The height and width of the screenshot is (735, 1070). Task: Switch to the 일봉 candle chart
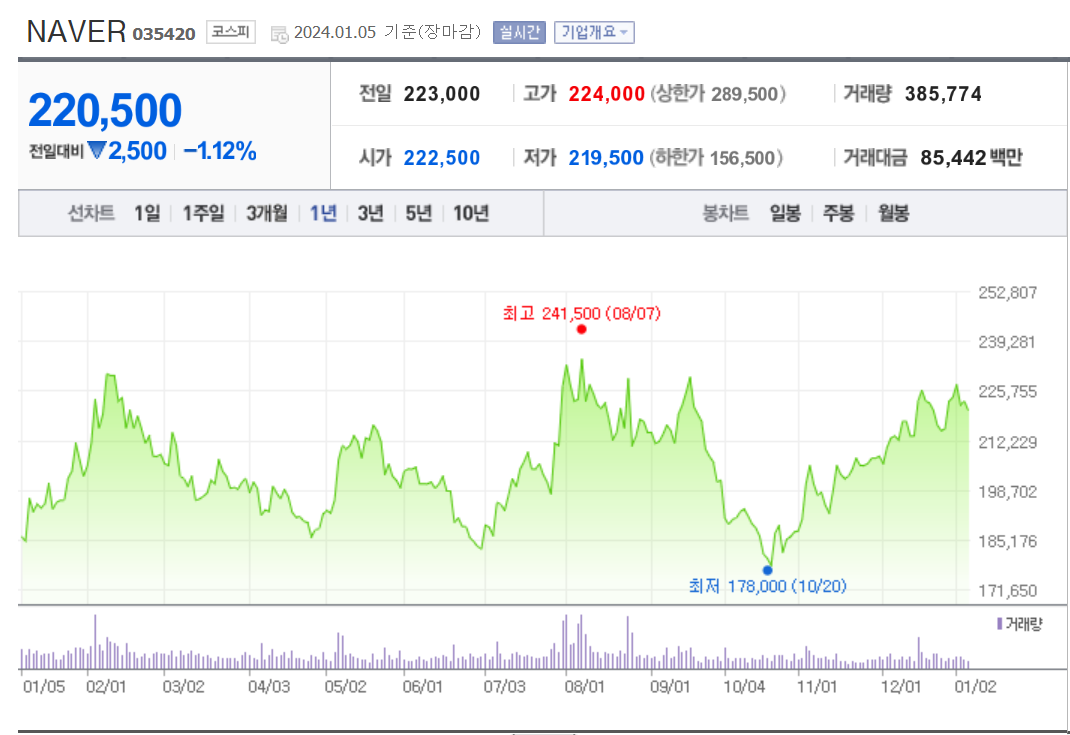point(785,214)
